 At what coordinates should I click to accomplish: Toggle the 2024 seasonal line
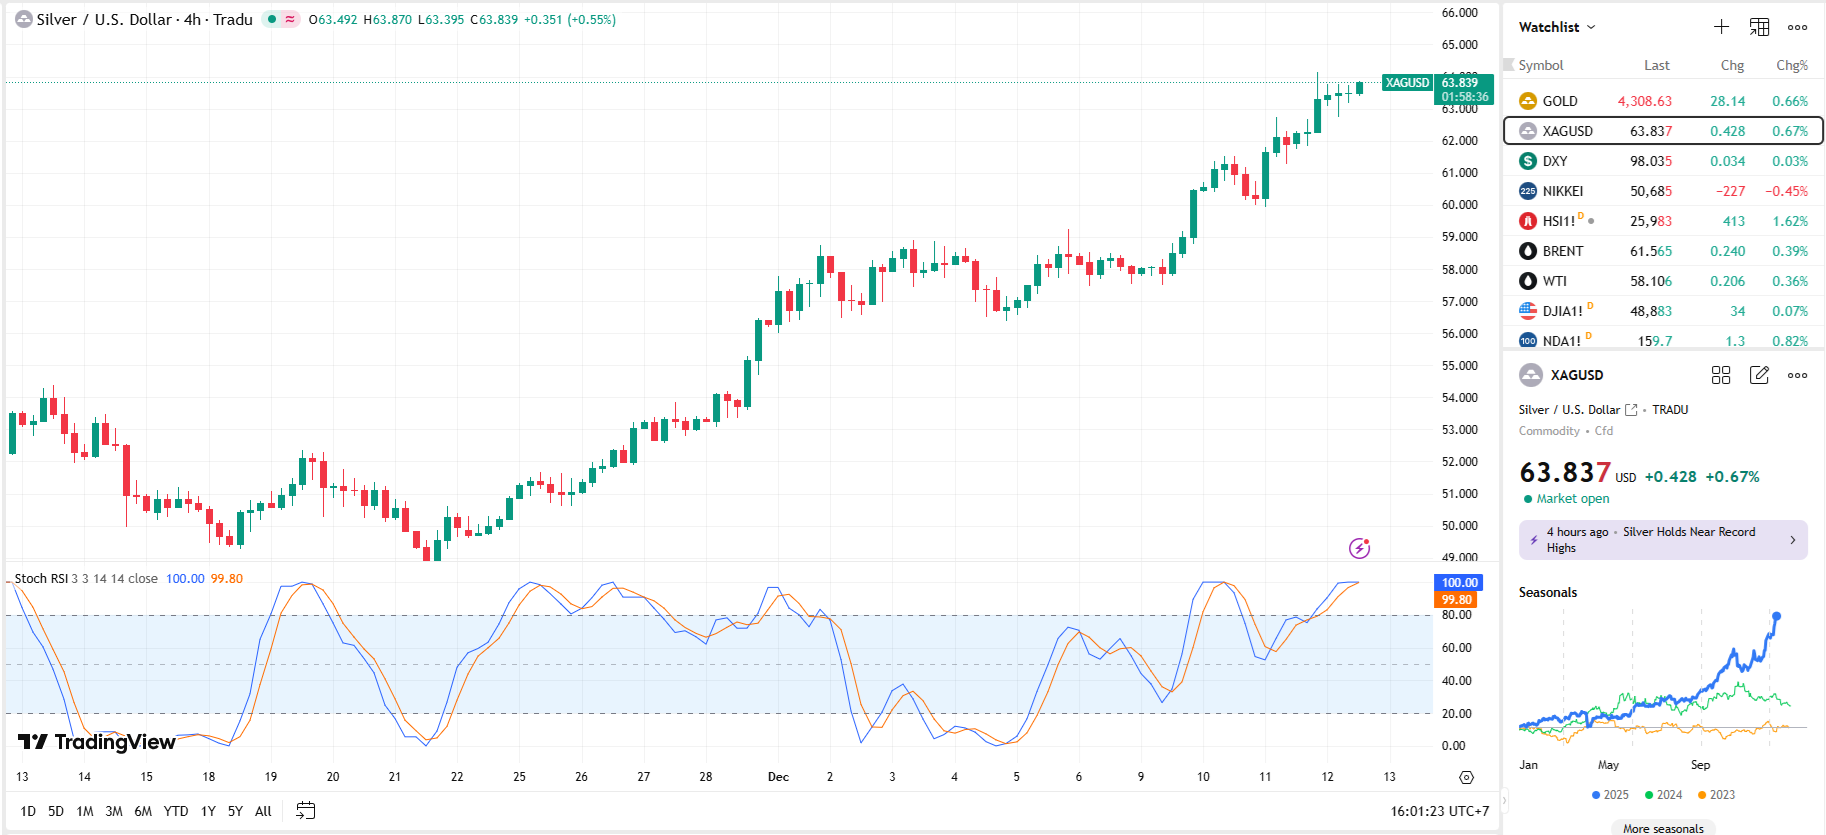tap(1663, 795)
